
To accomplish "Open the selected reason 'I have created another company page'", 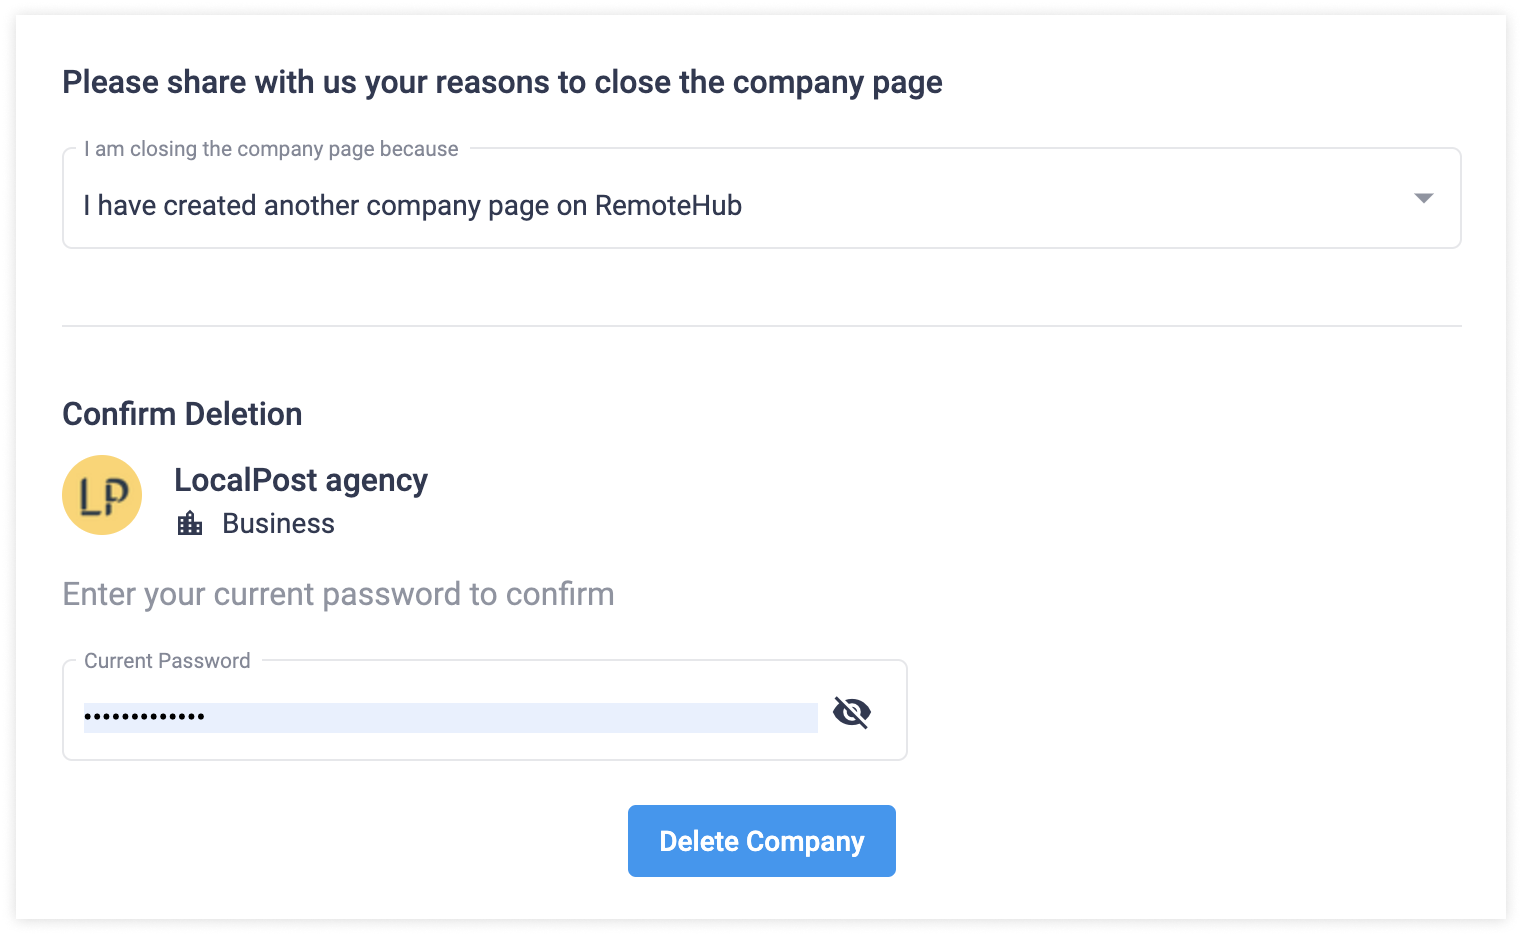I will pyautogui.click(x=412, y=205).
